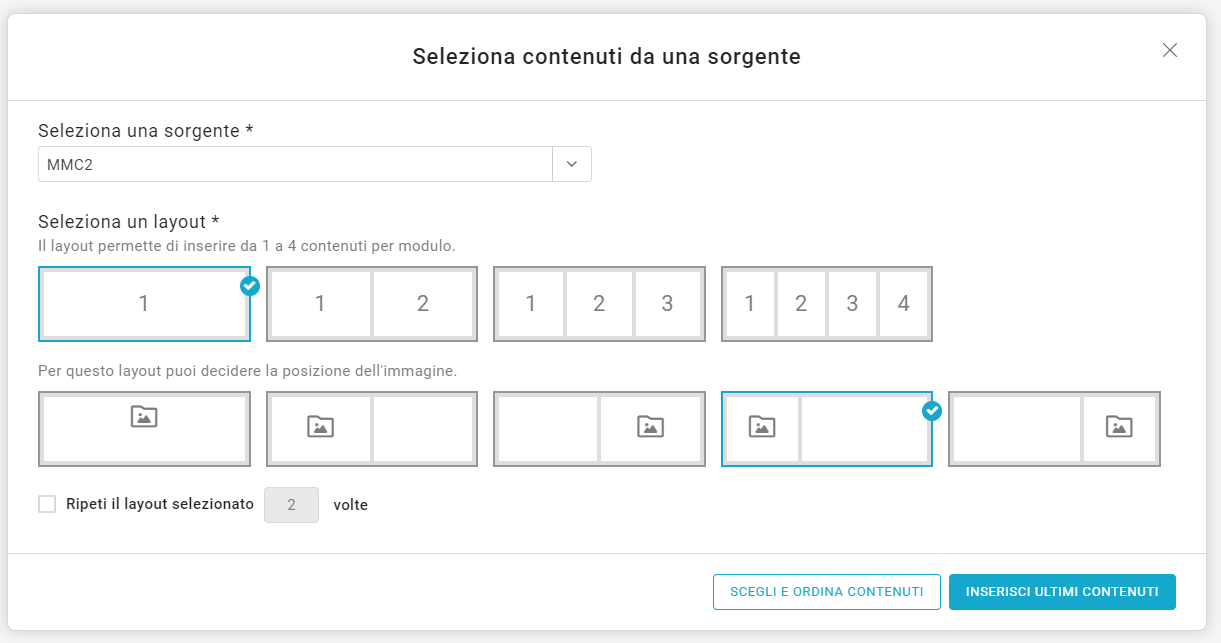Click 'Inserisci ultimi contenuti' button
Viewport: 1221px width, 643px height.
[x=1062, y=592]
